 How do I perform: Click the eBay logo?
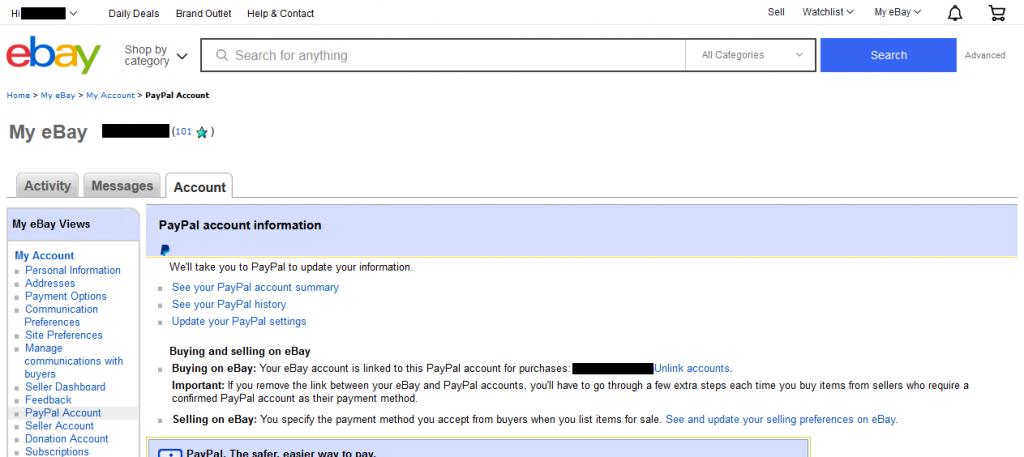54,56
